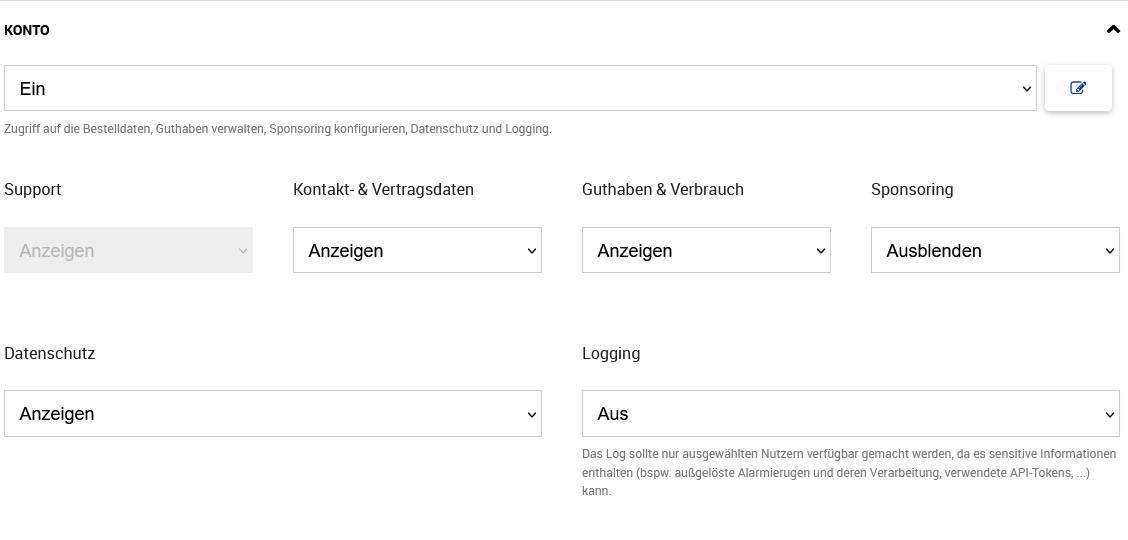Click the Sponsoring field label
The image size is (1128, 540).
912,189
